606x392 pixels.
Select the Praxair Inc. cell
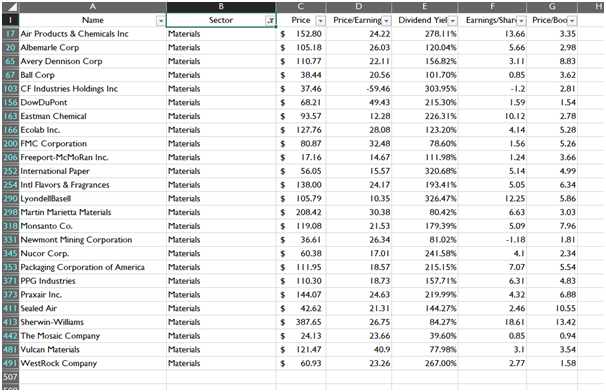pos(93,295)
